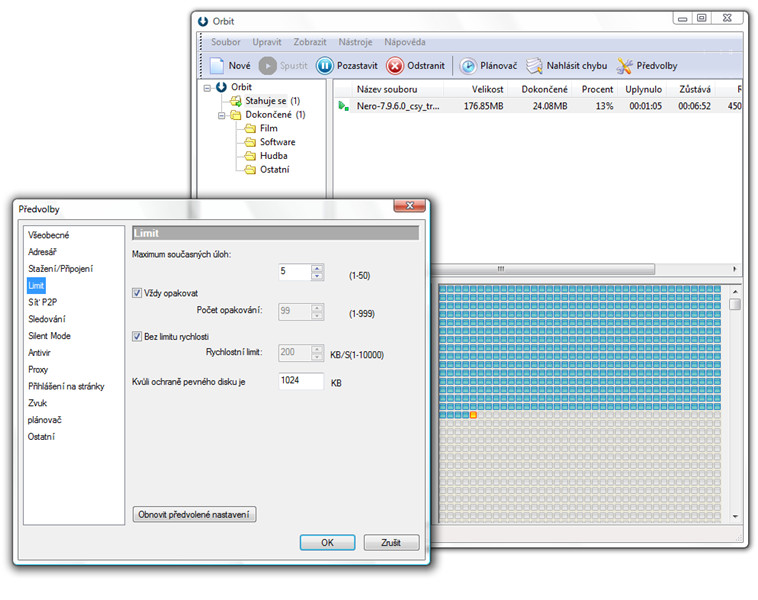Select plánovač in the preferences list
The image size is (758, 600).
(x=44, y=420)
